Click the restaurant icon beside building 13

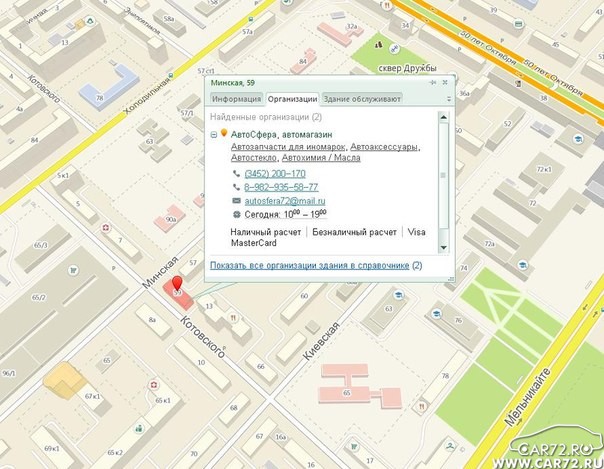click(233, 318)
